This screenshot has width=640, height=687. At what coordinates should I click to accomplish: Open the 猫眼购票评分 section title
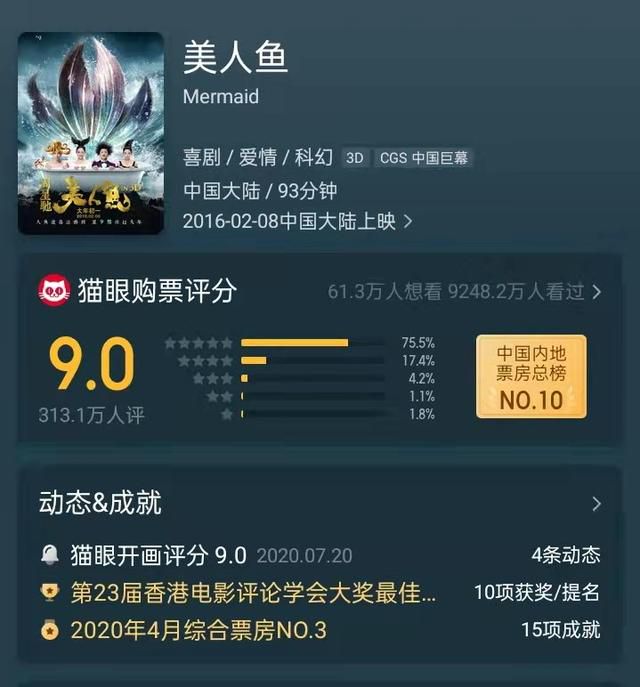pos(157,290)
